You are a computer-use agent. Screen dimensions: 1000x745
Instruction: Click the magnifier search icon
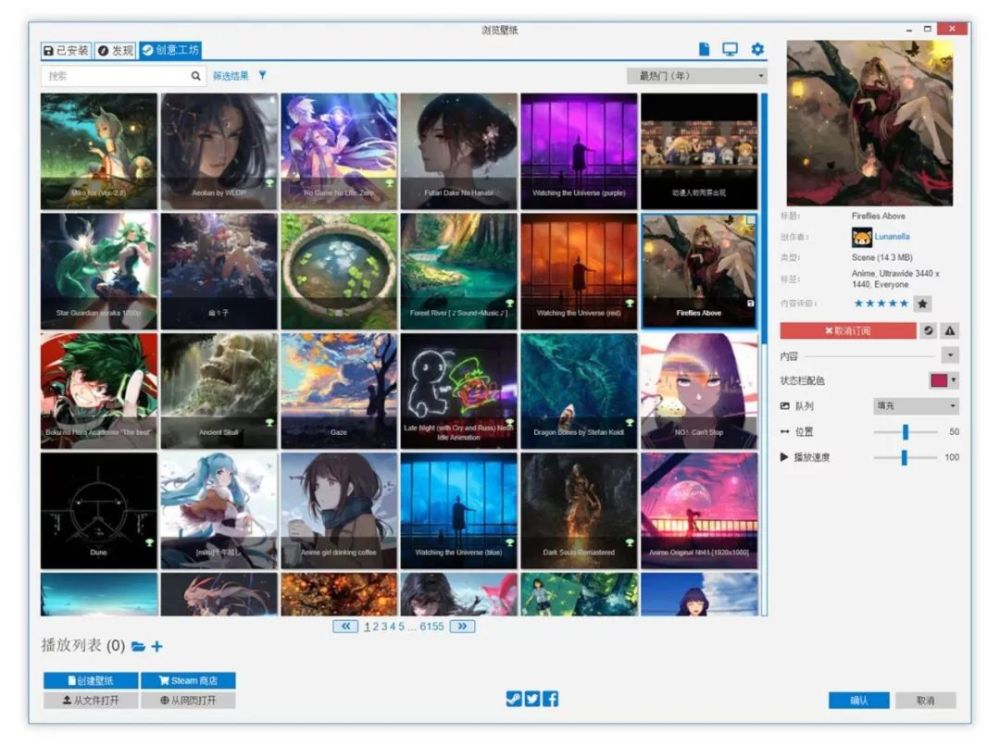[x=196, y=76]
